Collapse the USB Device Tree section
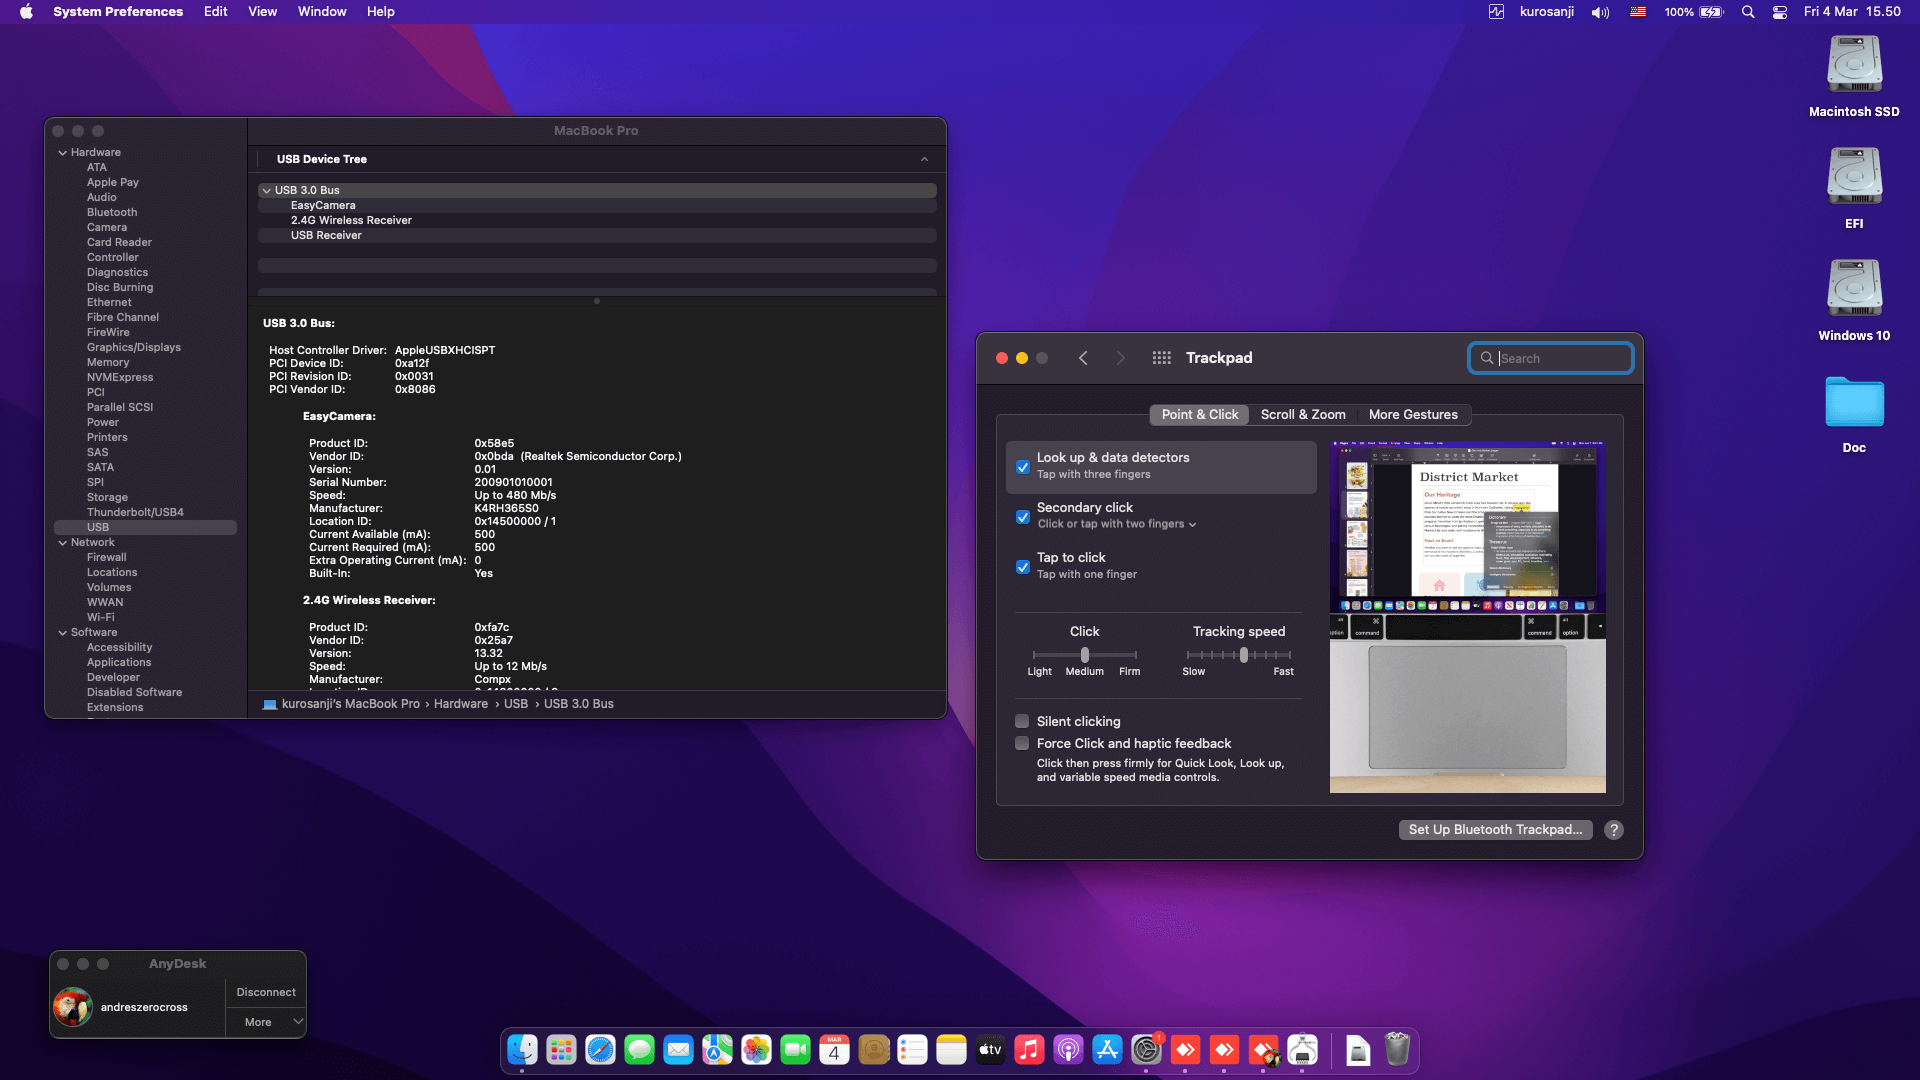Viewport: 1920px width, 1080px height. pyautogui.click(x=923, y=158)
